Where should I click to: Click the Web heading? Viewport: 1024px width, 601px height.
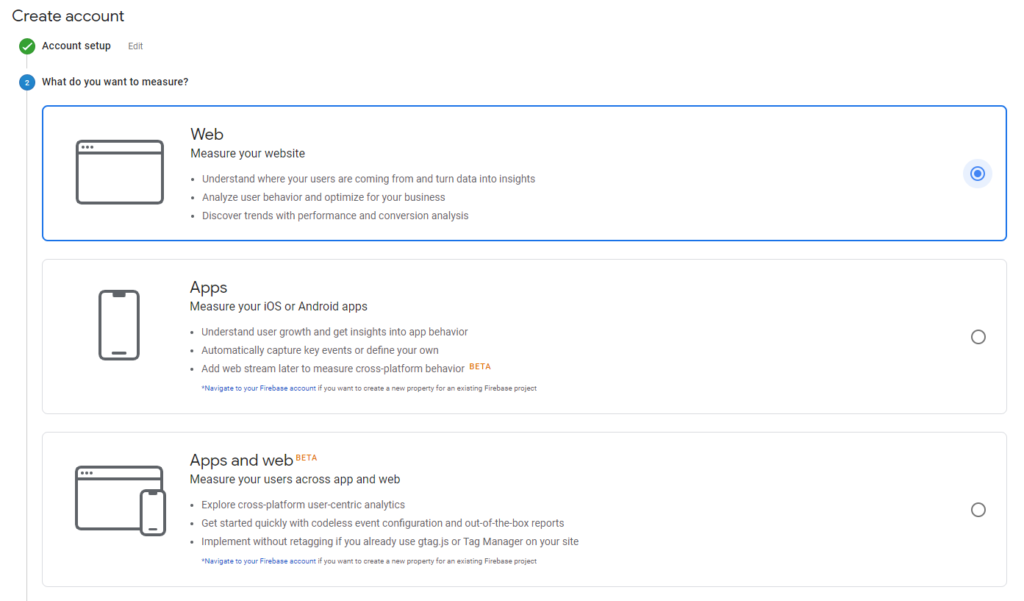tap(207, 134)
